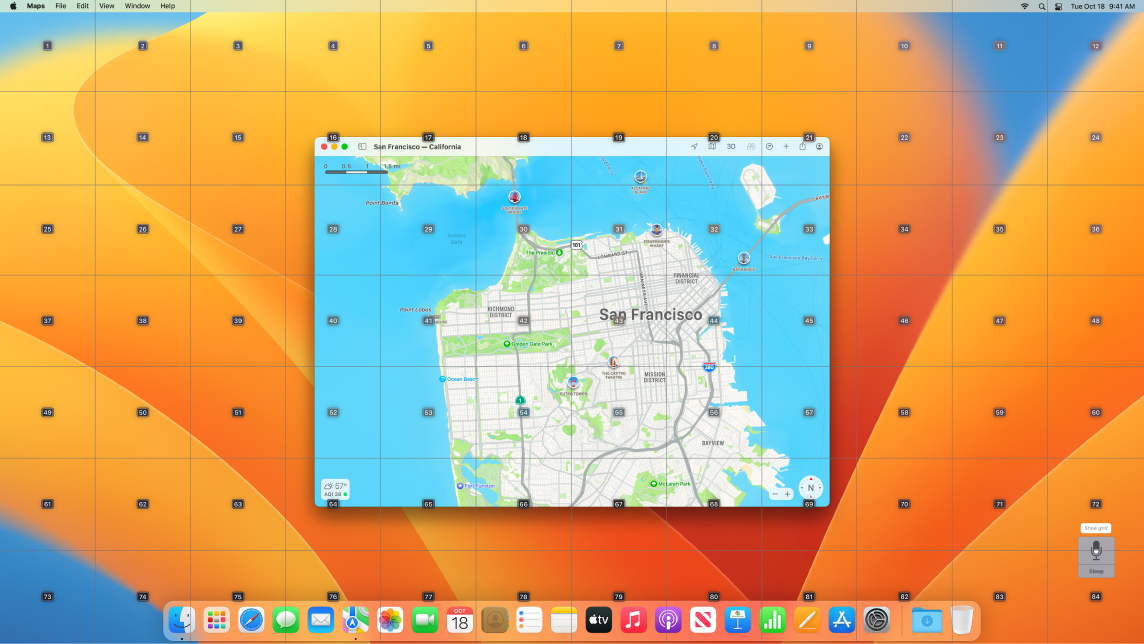
Task: Toggle 3D view in the Maps toolbar
Action: 731,146
